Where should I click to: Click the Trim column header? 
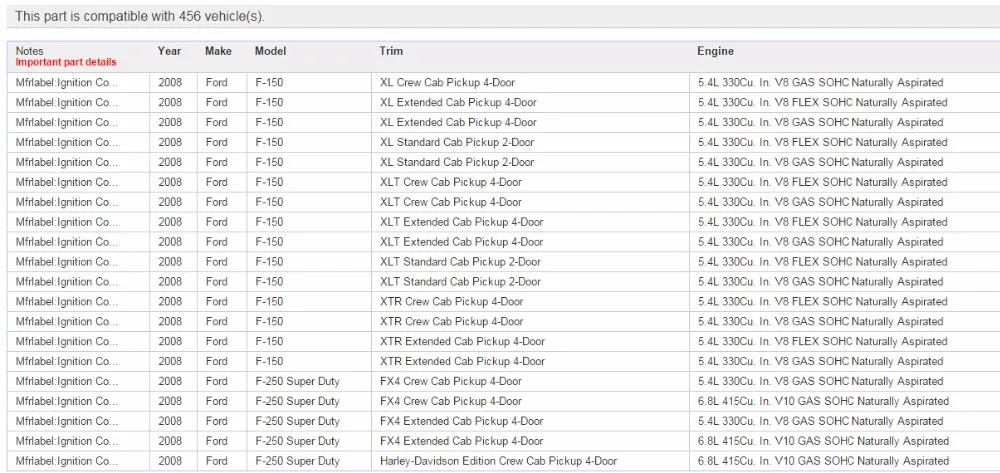[x=391, y=51]
